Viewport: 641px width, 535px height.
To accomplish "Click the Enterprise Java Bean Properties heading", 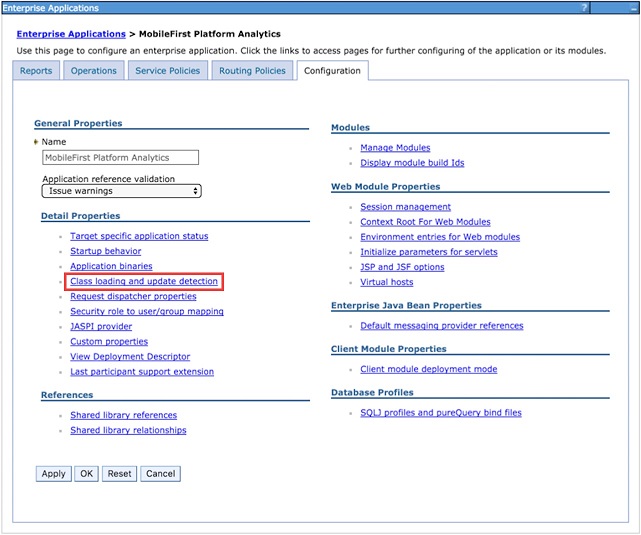I will tap(406, 306).
